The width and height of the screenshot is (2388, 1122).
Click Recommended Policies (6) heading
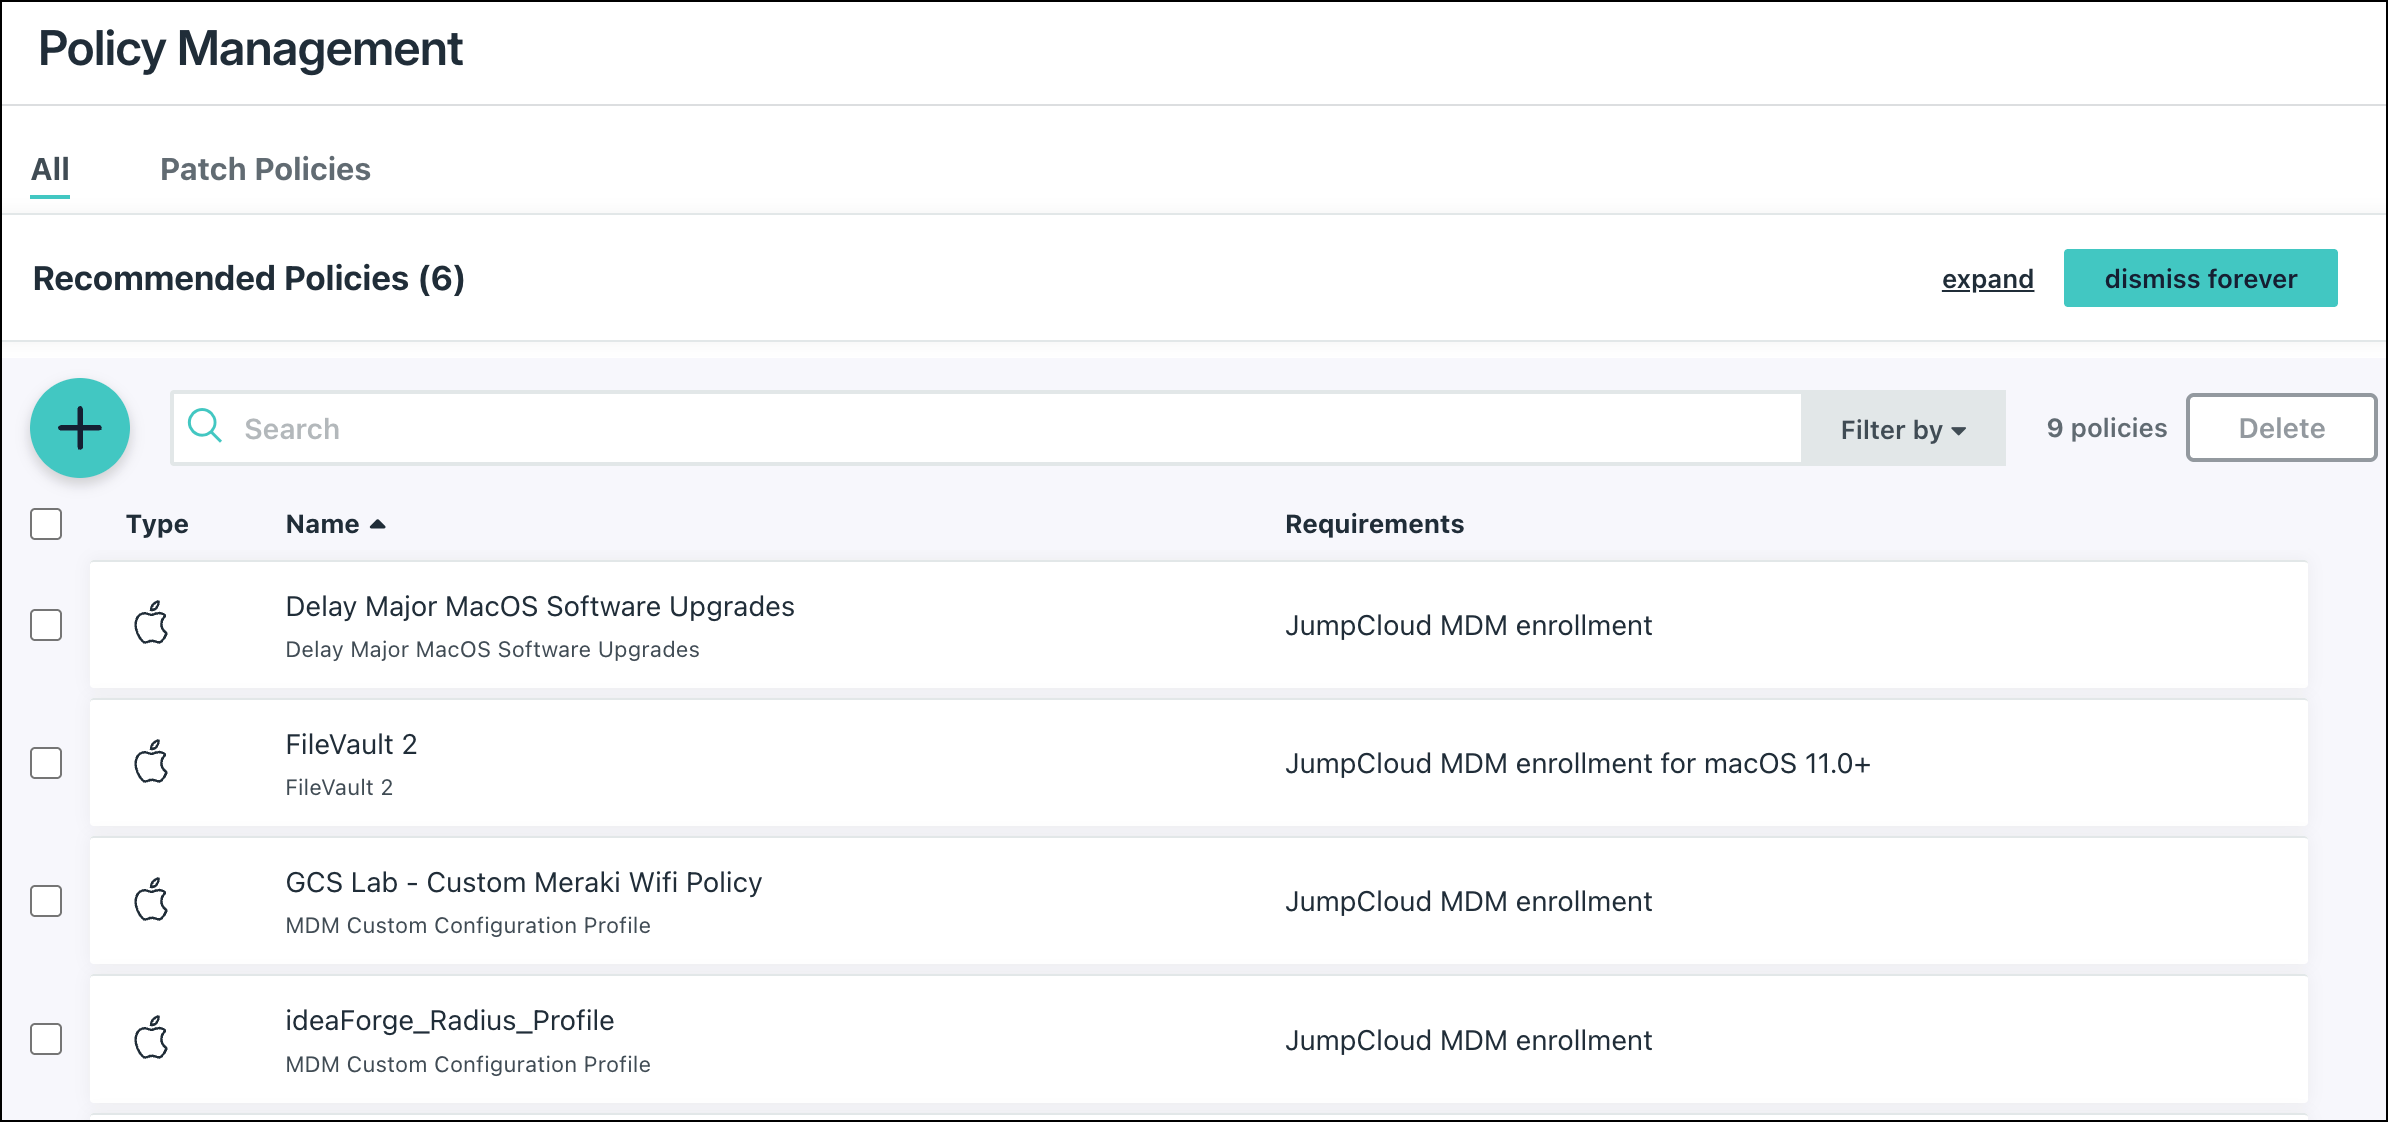249,278
